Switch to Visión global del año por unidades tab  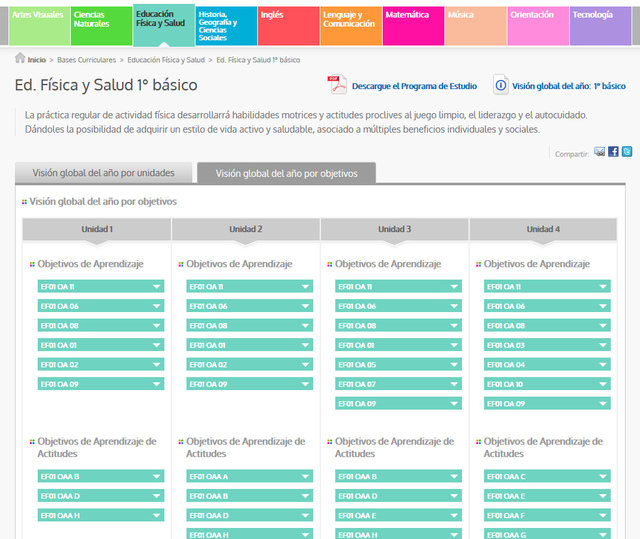pos(104,173)
